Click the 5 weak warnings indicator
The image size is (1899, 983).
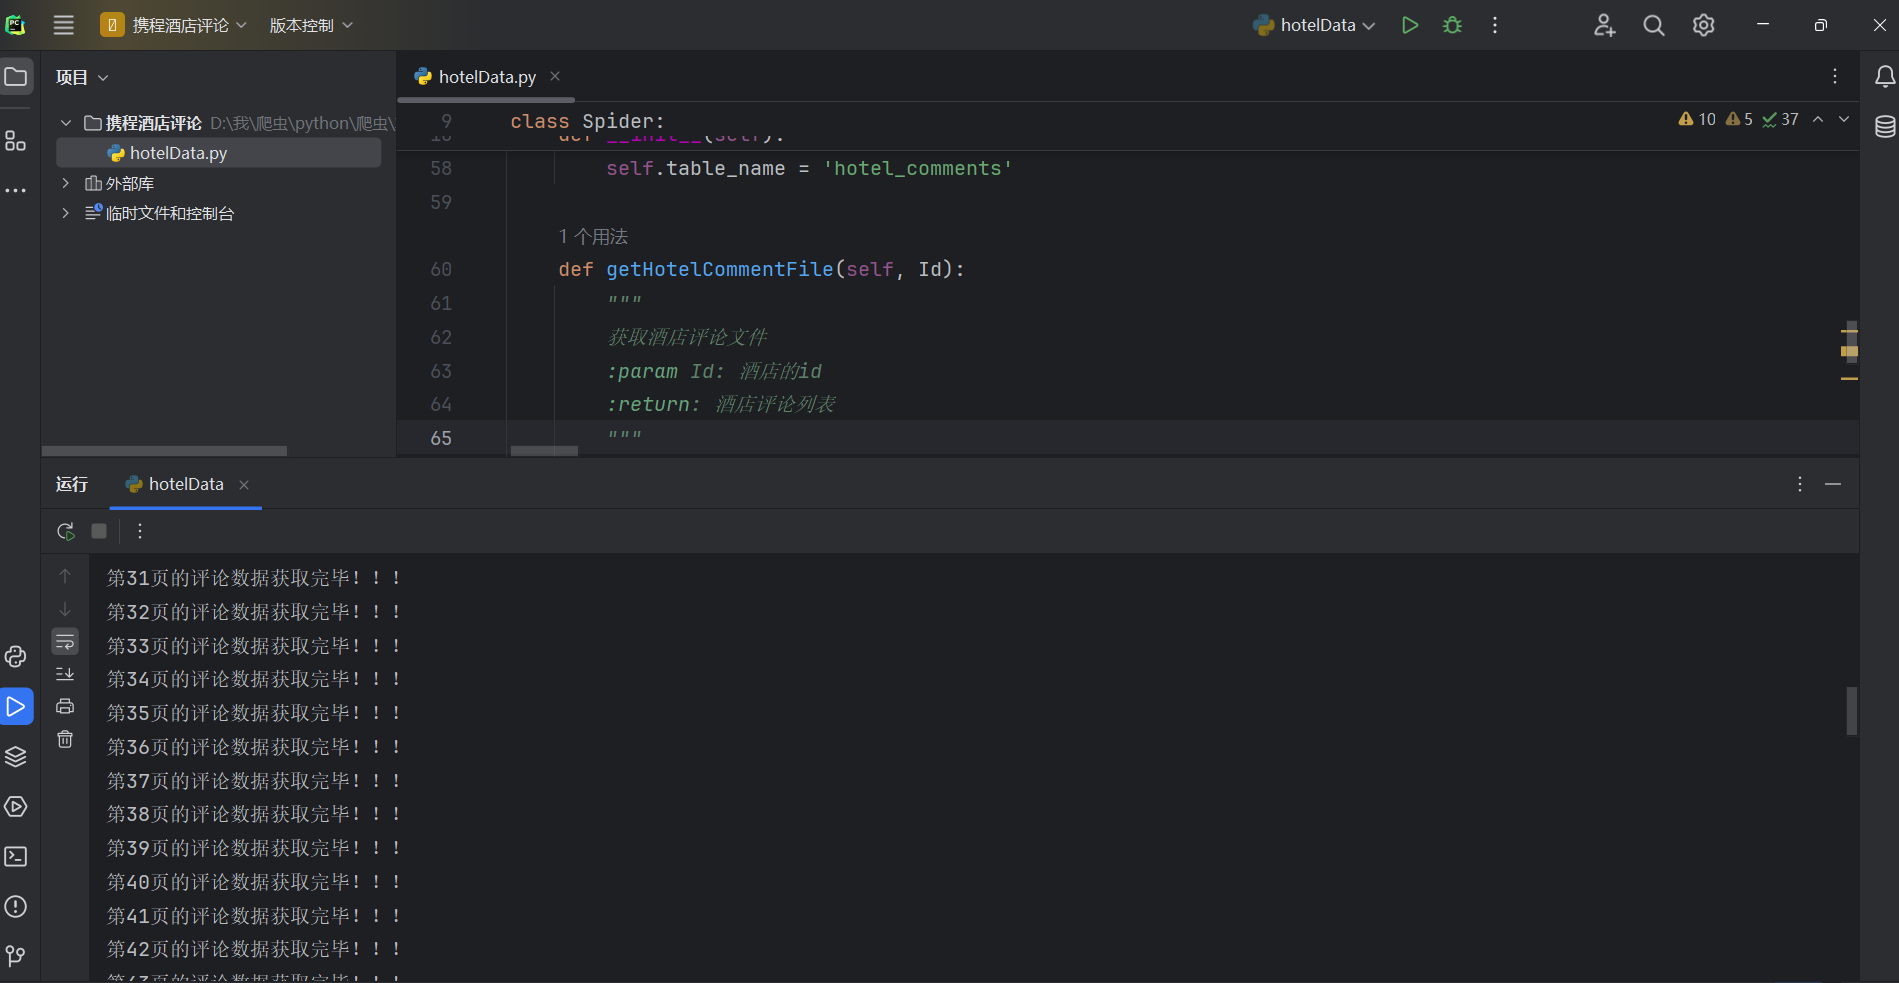pyautogui.click(x=1739, y=119)
